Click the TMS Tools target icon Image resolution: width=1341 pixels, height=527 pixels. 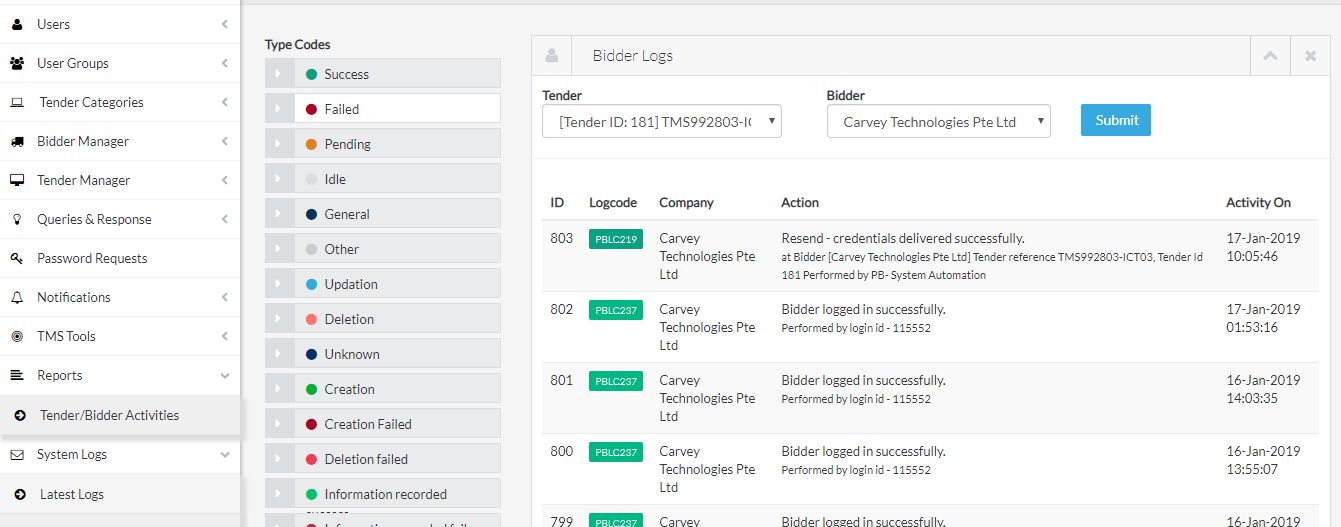(16, 336)
